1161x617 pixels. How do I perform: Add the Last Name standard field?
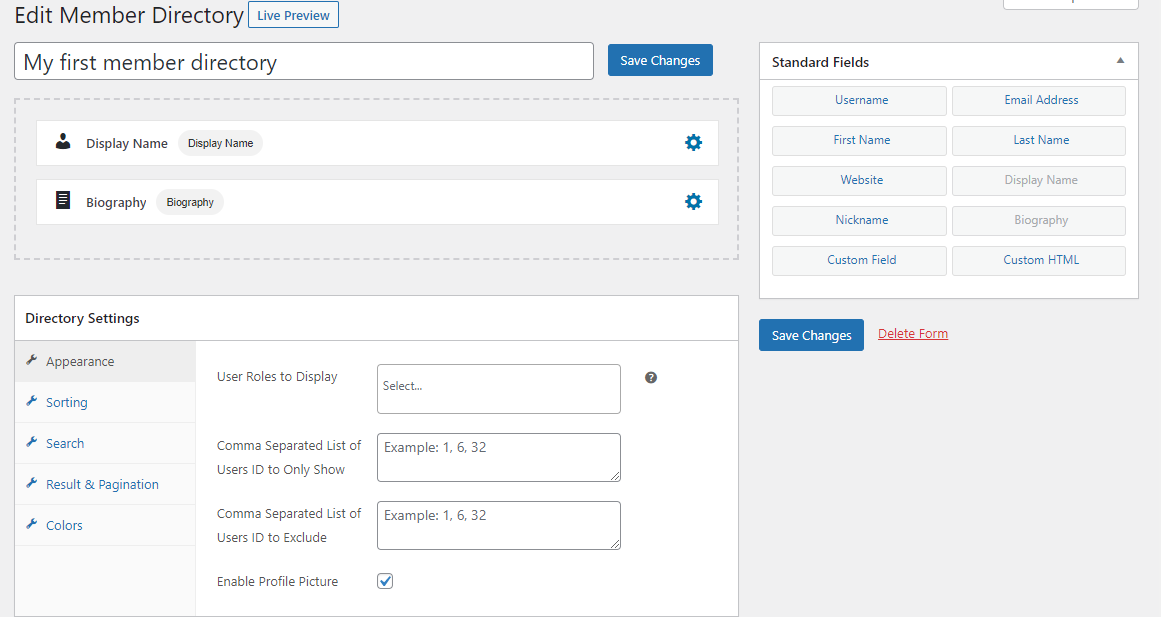[1039, 141]
